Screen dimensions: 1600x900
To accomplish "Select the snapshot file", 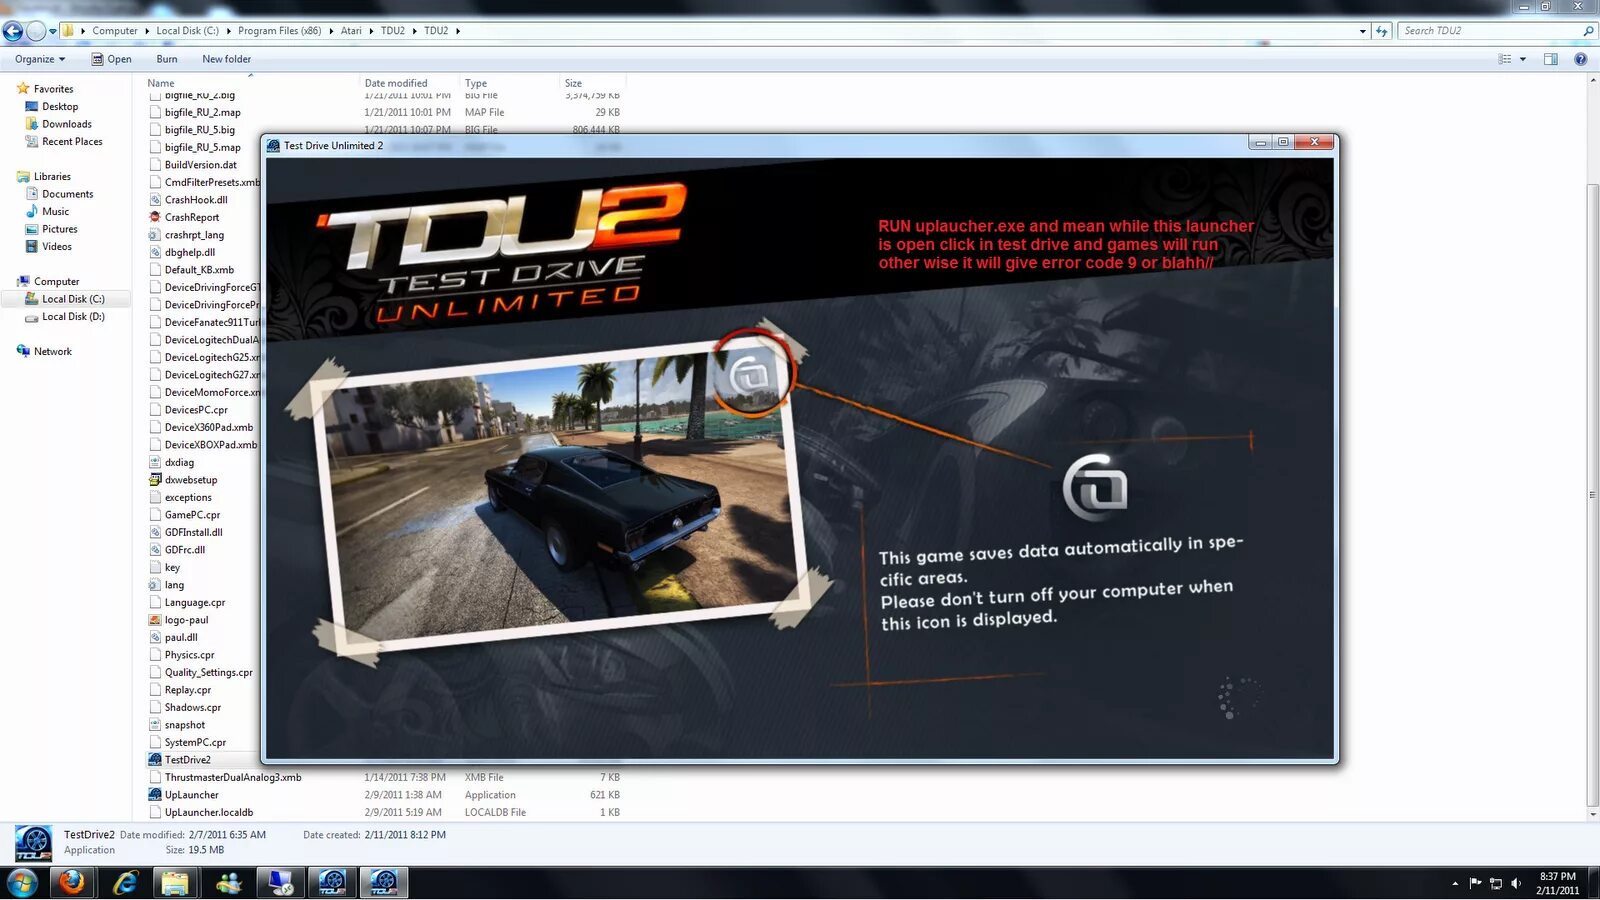I will [x=185, y=725].
